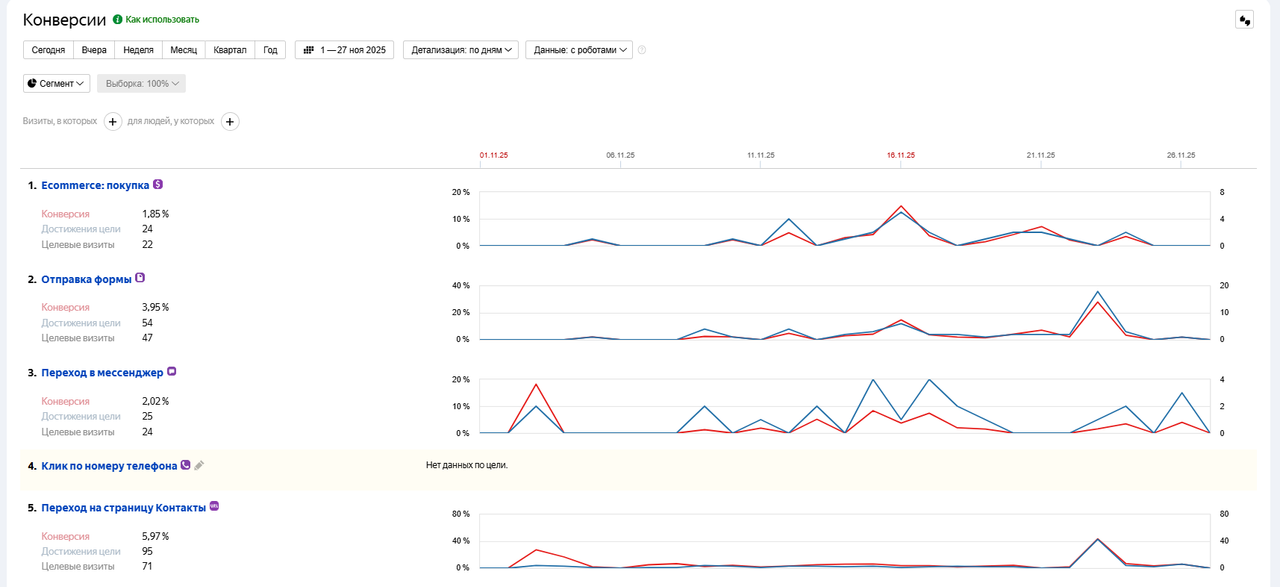Click 'Целевые визиты' label under Переход в мессенджер
This screenshot has width=1280, height=587.
pos(78,432)
